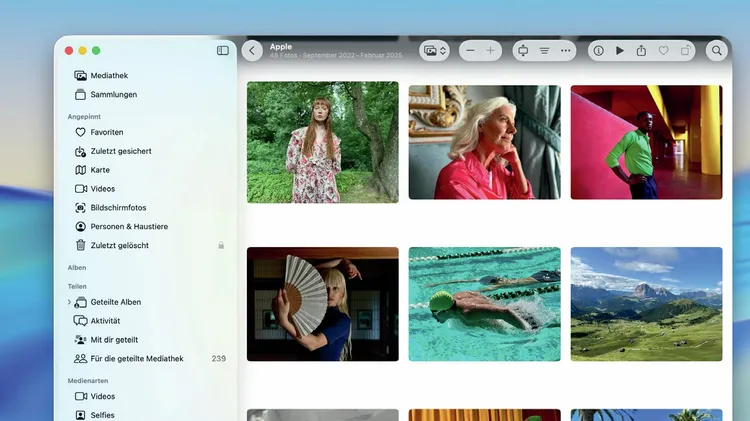Open the three-dot more options menu
The image size is (750, 421).
pos(567,50)
